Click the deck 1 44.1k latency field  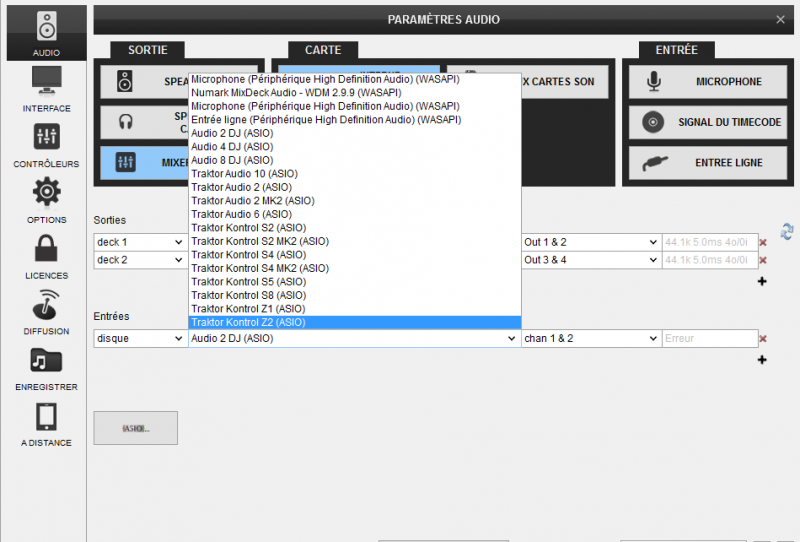coord(709,242)
